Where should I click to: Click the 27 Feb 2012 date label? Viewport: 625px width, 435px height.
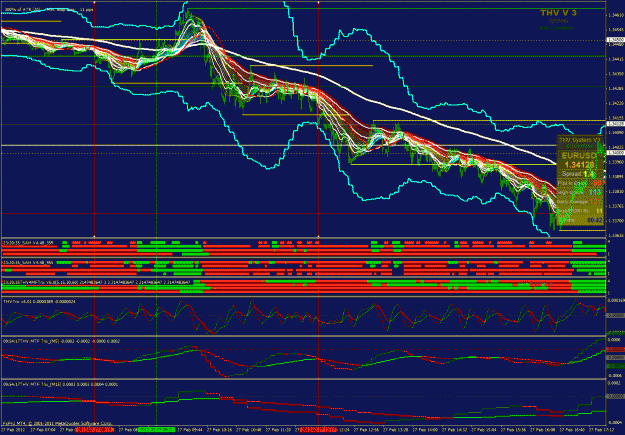coord(13,430)
